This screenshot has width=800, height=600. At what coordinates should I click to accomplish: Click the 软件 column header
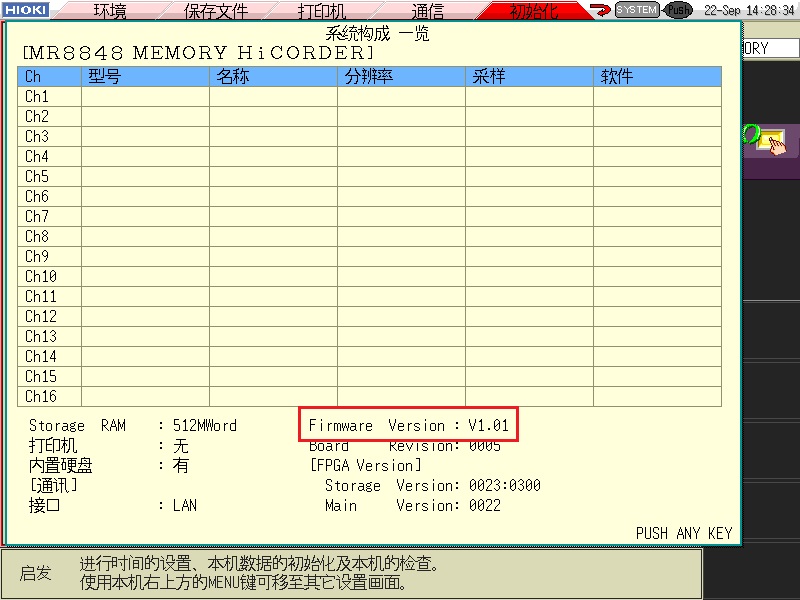tap(657, 77)
